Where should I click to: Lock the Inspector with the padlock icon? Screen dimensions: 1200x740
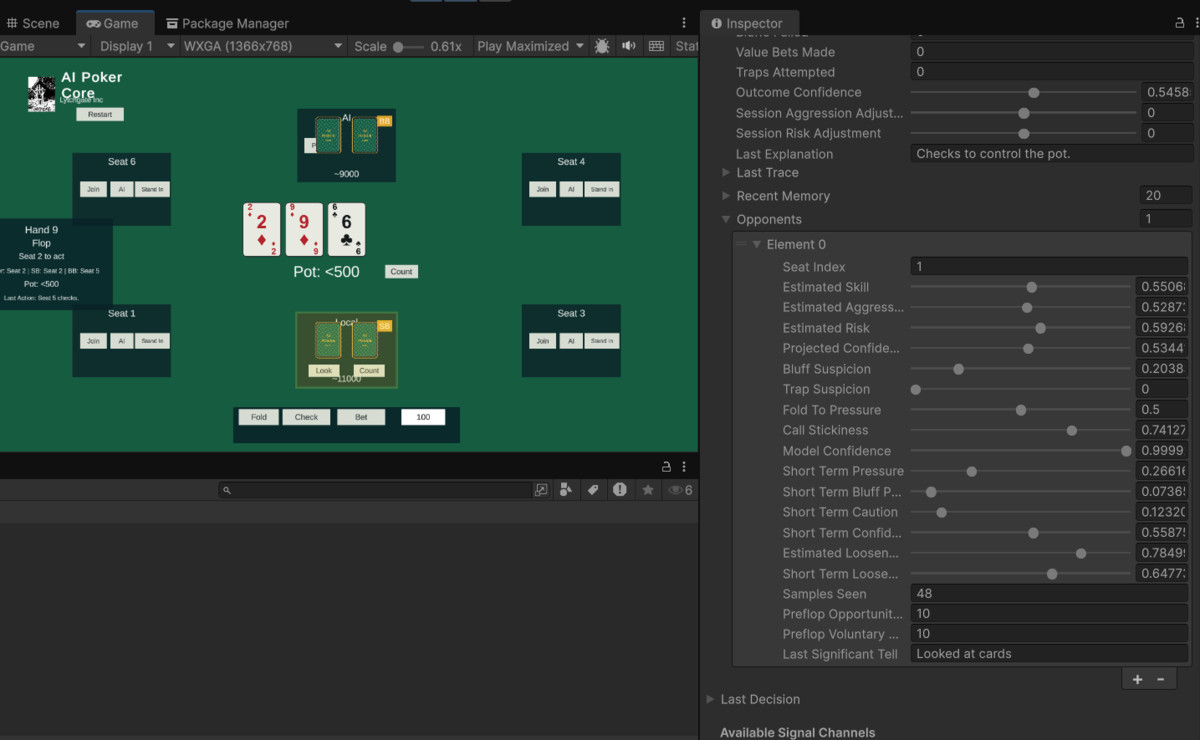tap(1179, 23)
